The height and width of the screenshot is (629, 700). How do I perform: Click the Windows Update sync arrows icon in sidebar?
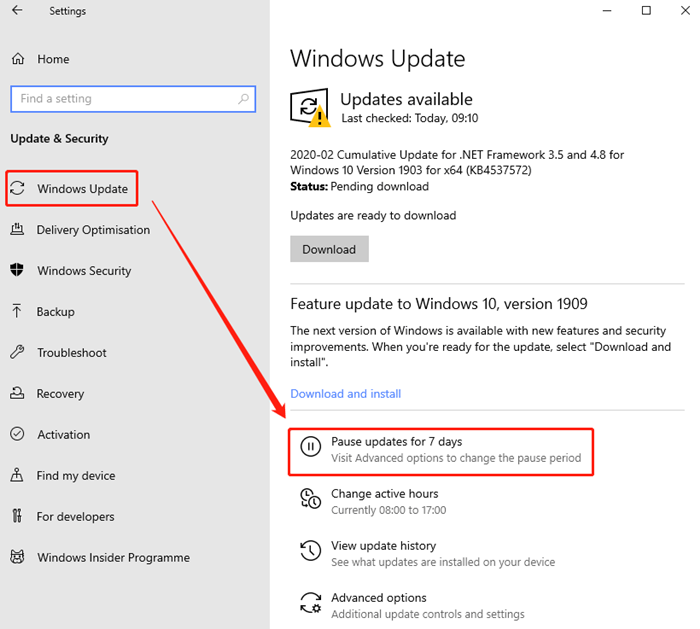[x=17, y=188]
